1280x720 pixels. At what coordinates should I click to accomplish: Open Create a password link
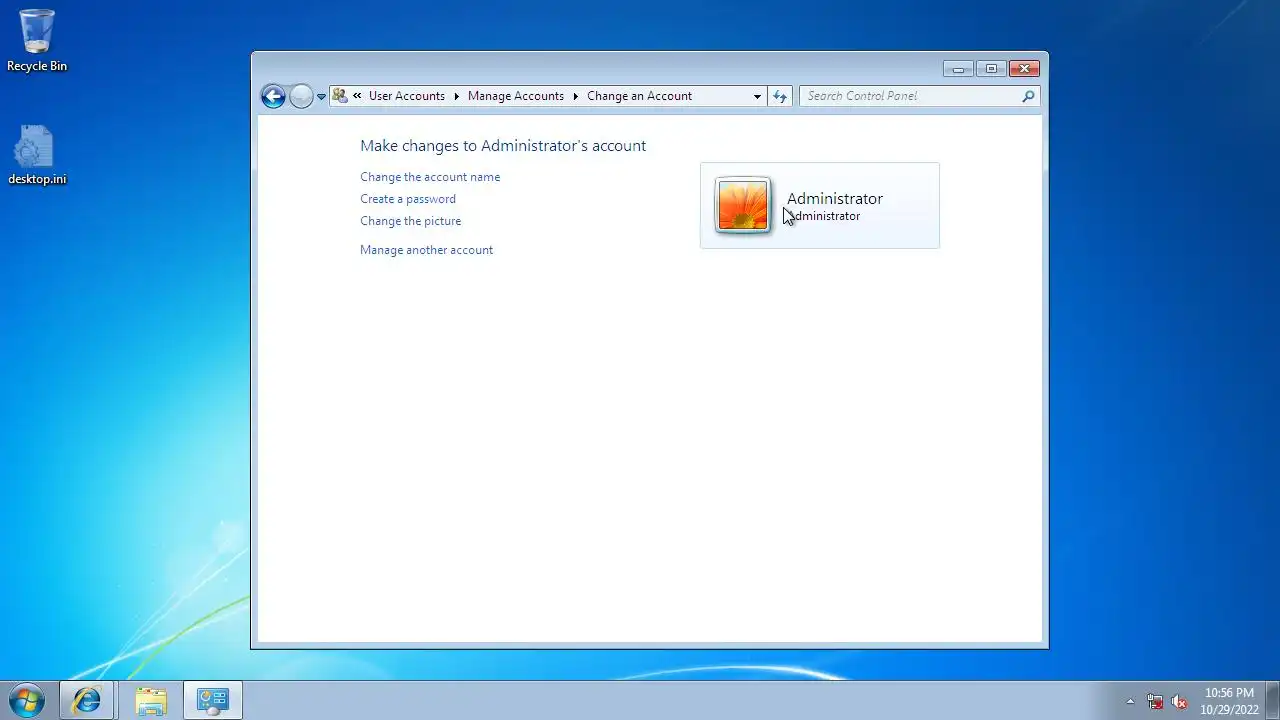pos(408,199)
